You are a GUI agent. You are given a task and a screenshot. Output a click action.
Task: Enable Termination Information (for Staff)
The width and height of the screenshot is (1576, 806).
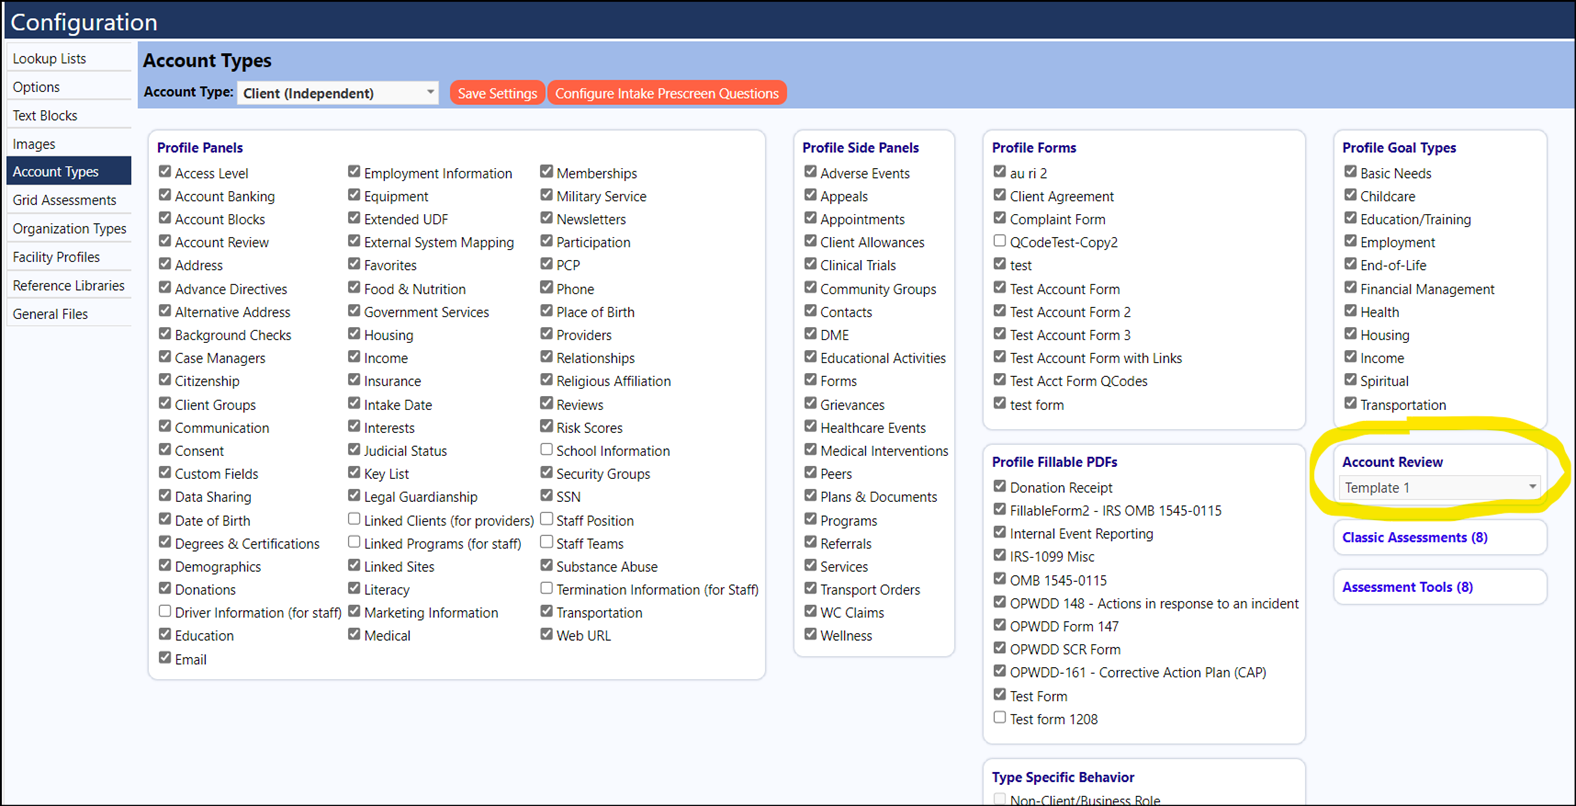(x=547, y=588)
